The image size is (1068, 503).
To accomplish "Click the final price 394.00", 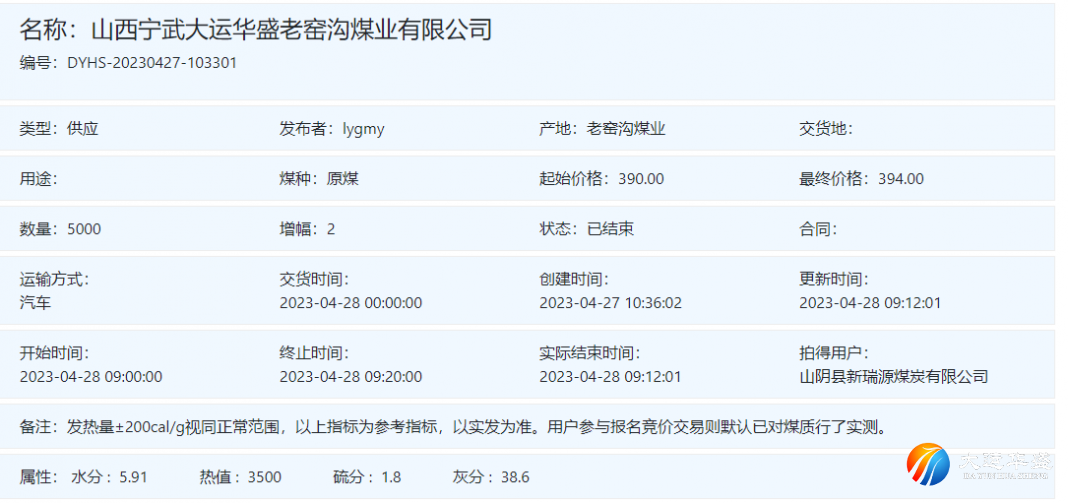I will (x=900, y=179).
